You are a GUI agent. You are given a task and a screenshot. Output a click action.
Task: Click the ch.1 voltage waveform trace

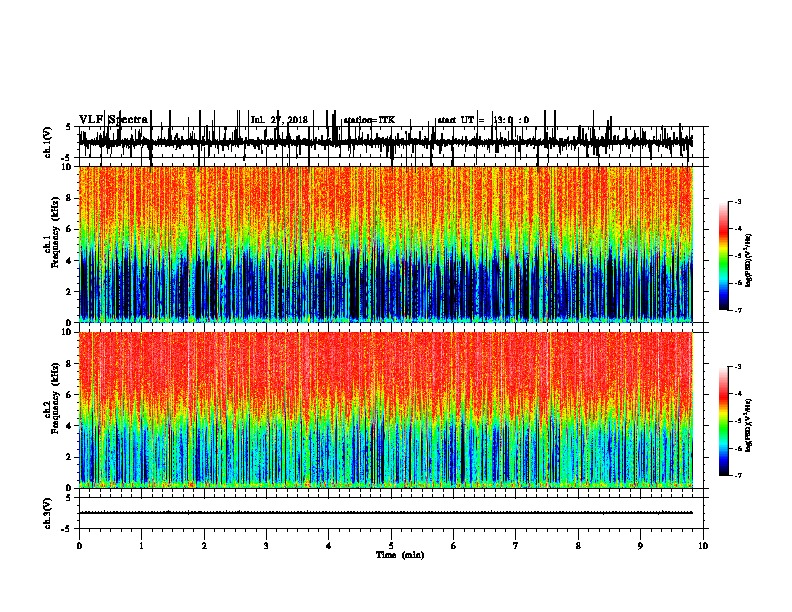[385, 142]
